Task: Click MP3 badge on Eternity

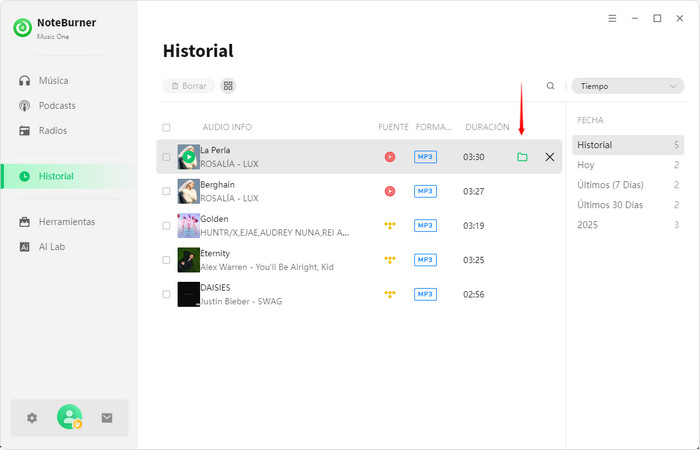Action: pyautogui.click(x=425, y=260)
